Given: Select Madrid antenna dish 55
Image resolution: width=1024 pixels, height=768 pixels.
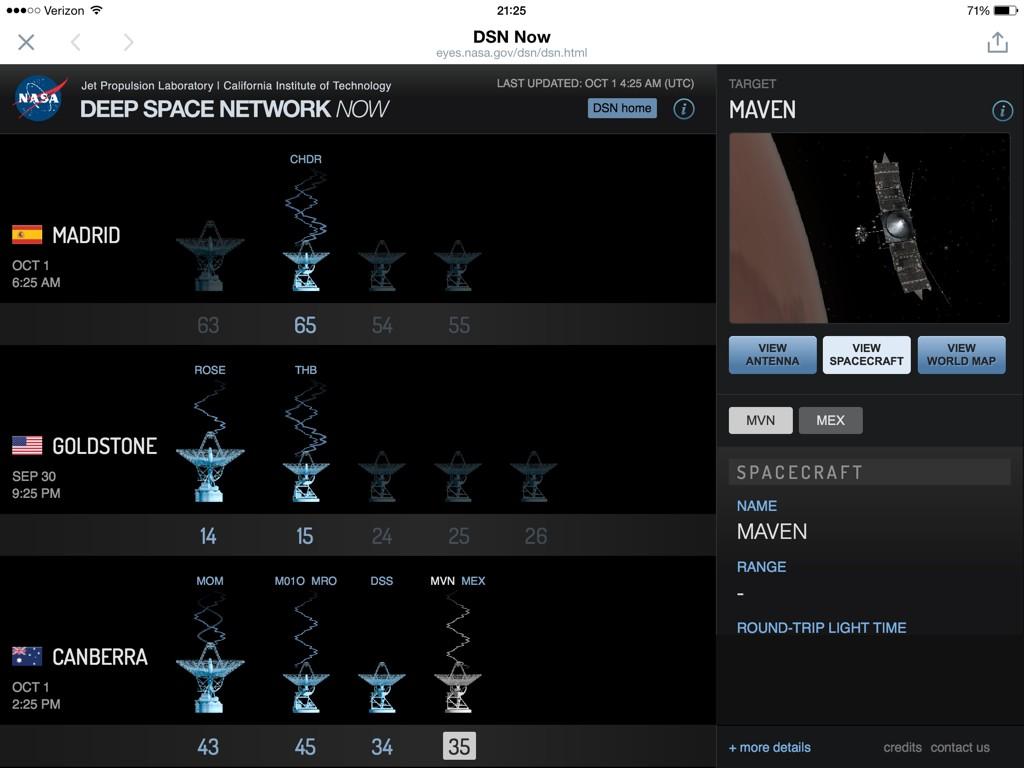Looking at the screenshot, I should pyautogui.click(x=458, y=266).
